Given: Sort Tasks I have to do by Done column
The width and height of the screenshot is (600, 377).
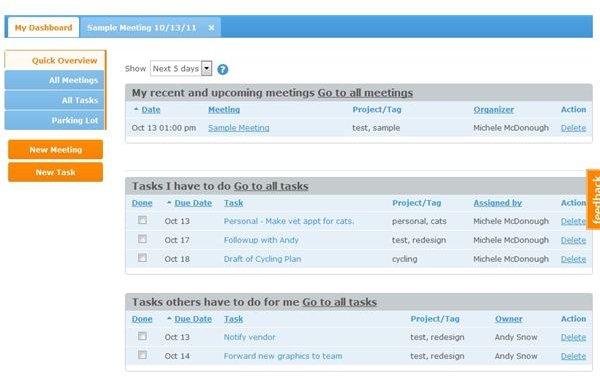Looking at the screenshot, I should click(142, 203).
